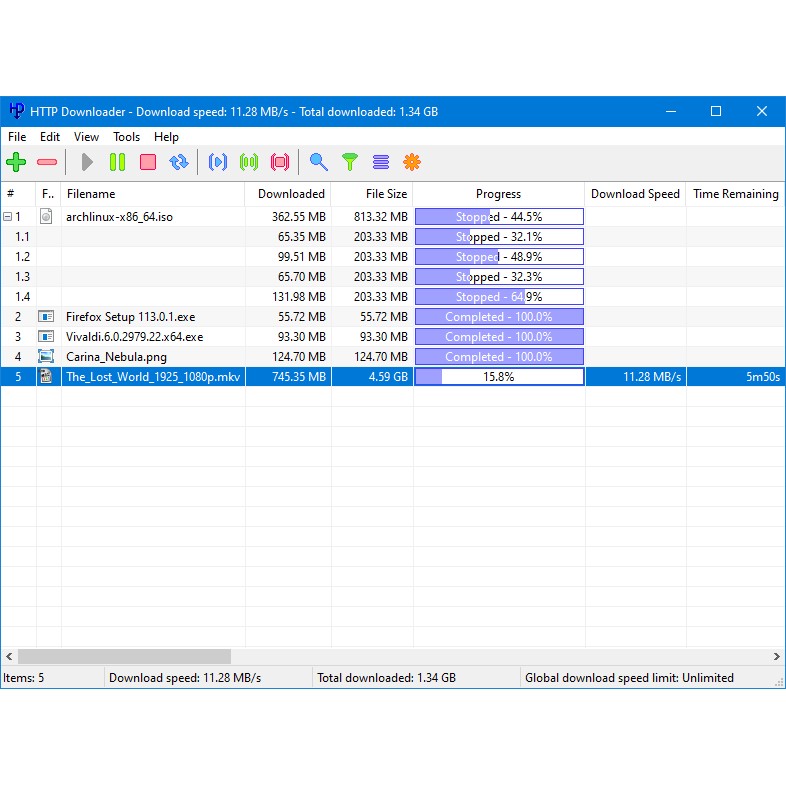This screenshot has height=786, width=786.
Task: Click the video icon for The_Lost_World mkv
Action: (46, 376)
